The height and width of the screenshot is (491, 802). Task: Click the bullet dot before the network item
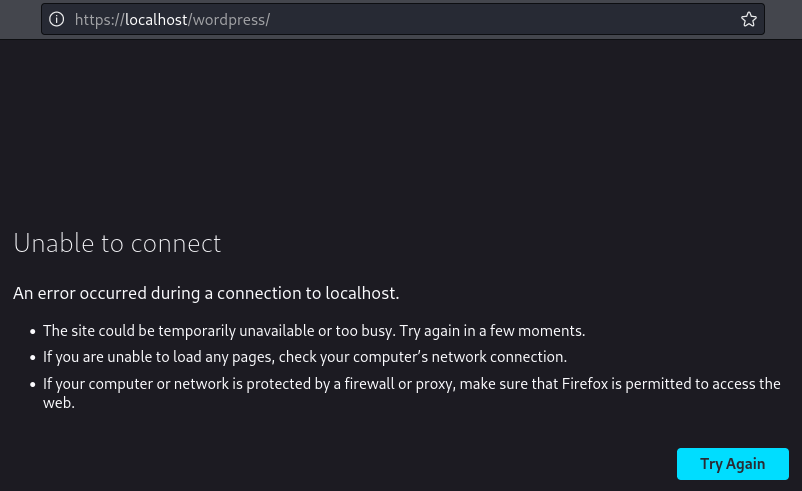tap(32, 357)
